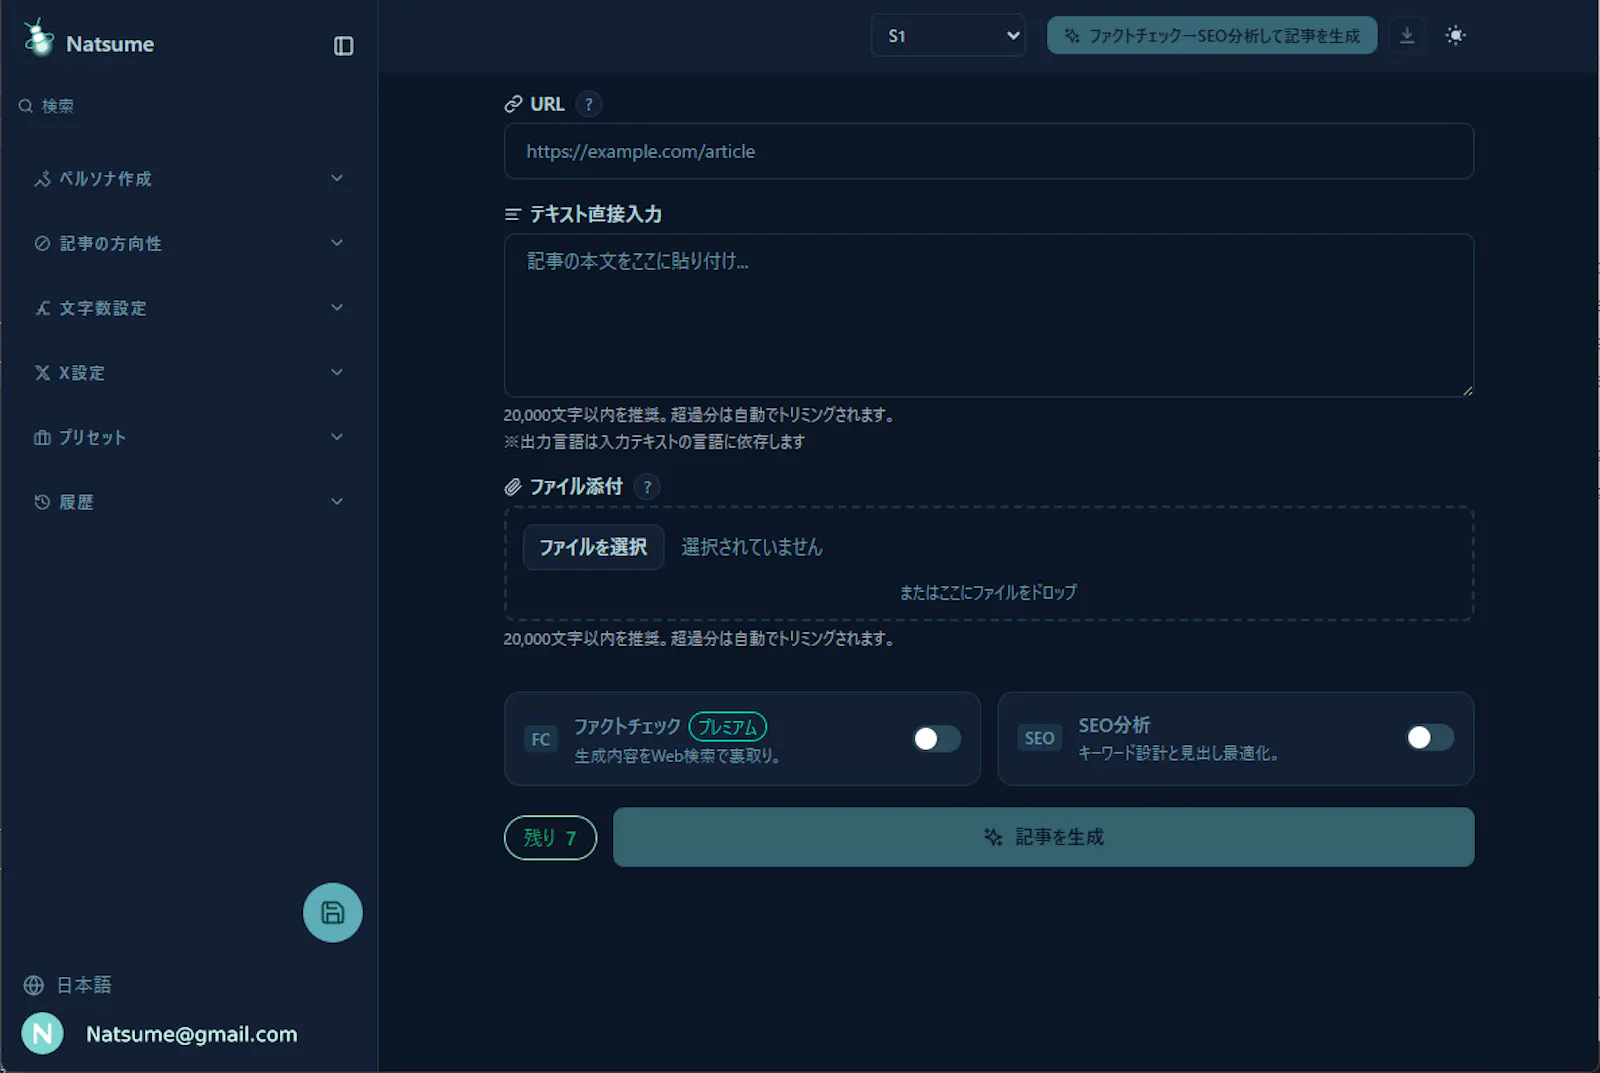The image size is (1600, 1073).
Task: Click the download icon in top bar
Action: pos(1407,35)
